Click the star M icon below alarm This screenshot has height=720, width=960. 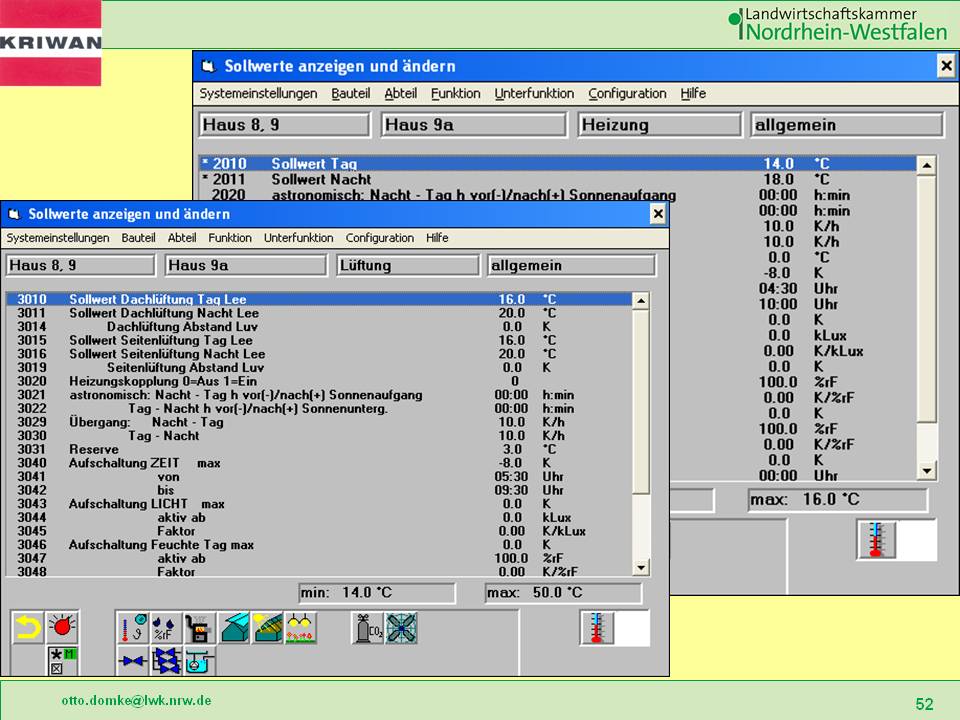click(63, 661)
